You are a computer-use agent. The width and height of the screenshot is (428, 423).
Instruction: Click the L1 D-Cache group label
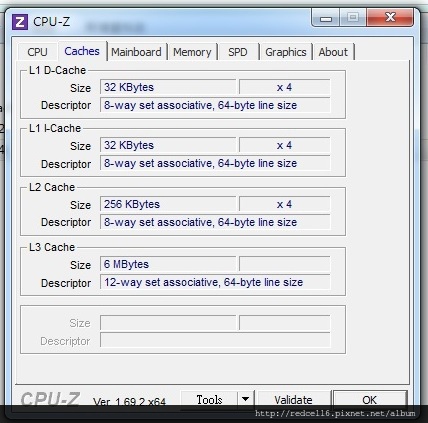pyautogui.click(x=57, y=70)
